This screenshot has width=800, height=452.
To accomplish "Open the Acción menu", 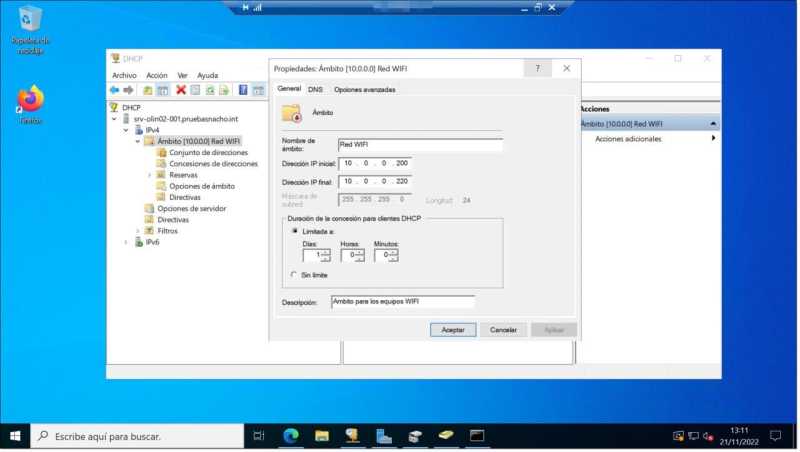I will 157,75.
